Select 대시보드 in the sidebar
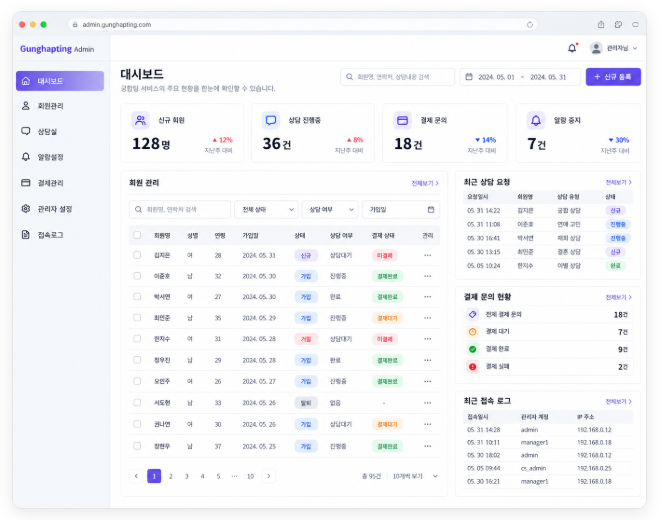664x520 pixels. click(x=60, y=81)
